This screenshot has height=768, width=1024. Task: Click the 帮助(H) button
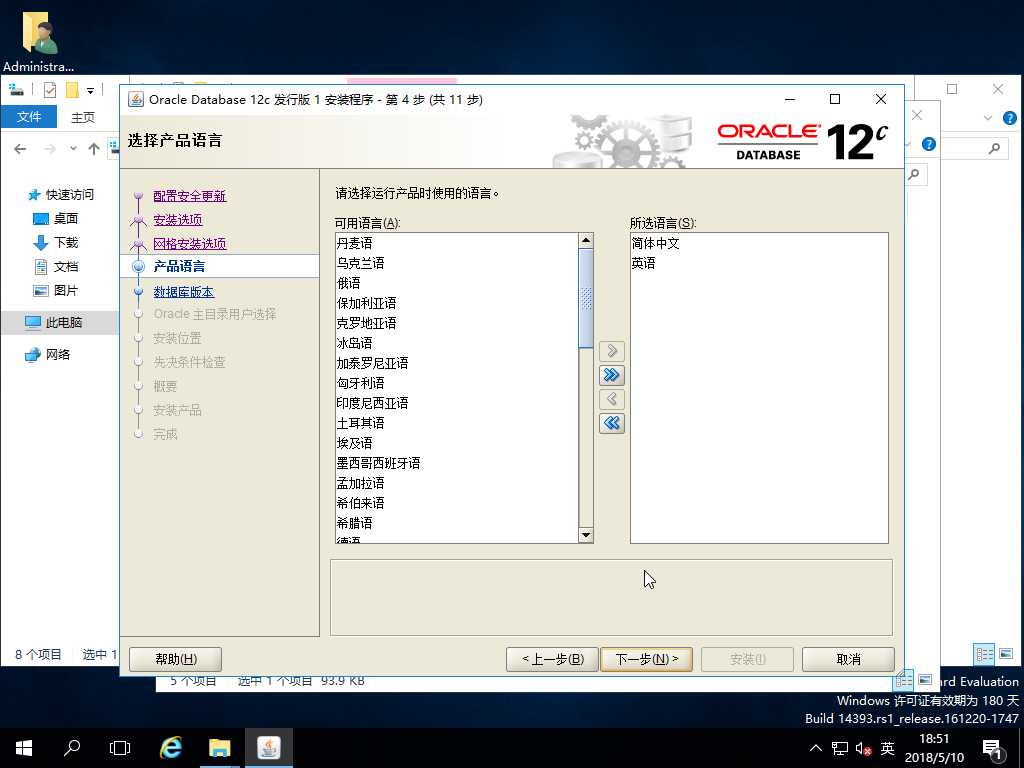coord(176,660)
